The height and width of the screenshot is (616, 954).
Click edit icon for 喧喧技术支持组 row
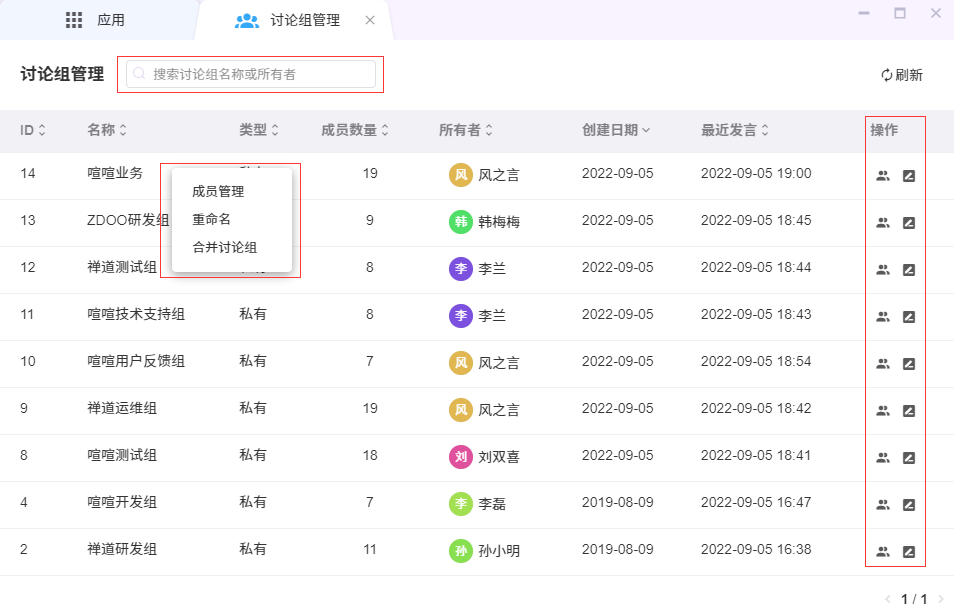pyautogui.click(x=909, y=317)
